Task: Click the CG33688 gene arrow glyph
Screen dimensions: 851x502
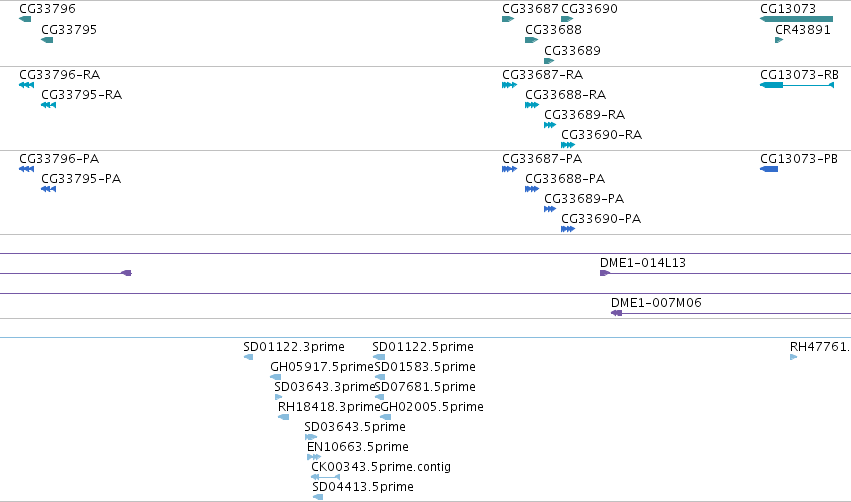Action: (x=531, y=40)
